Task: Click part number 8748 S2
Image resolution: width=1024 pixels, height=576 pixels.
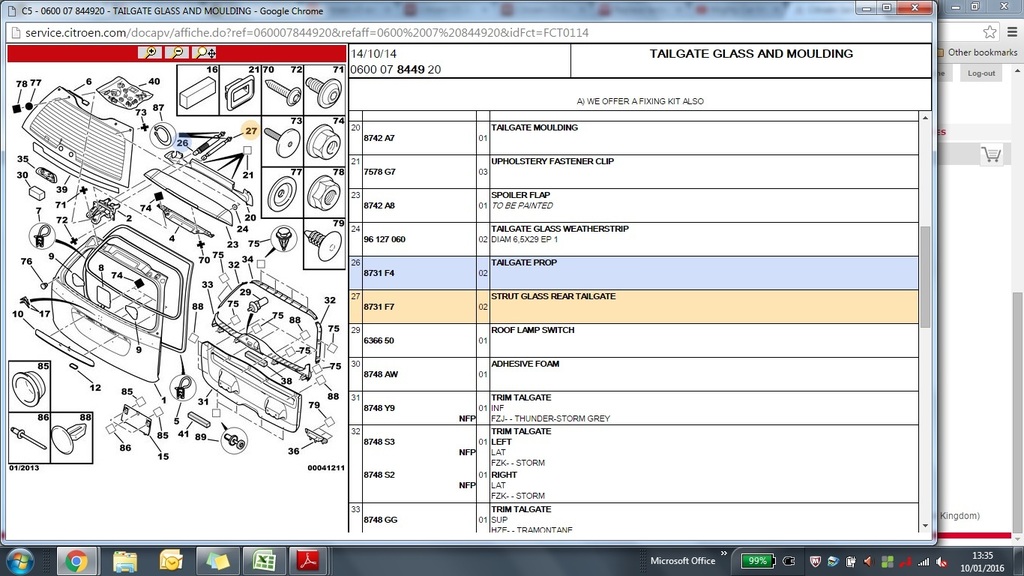Action: pos(379,475)
